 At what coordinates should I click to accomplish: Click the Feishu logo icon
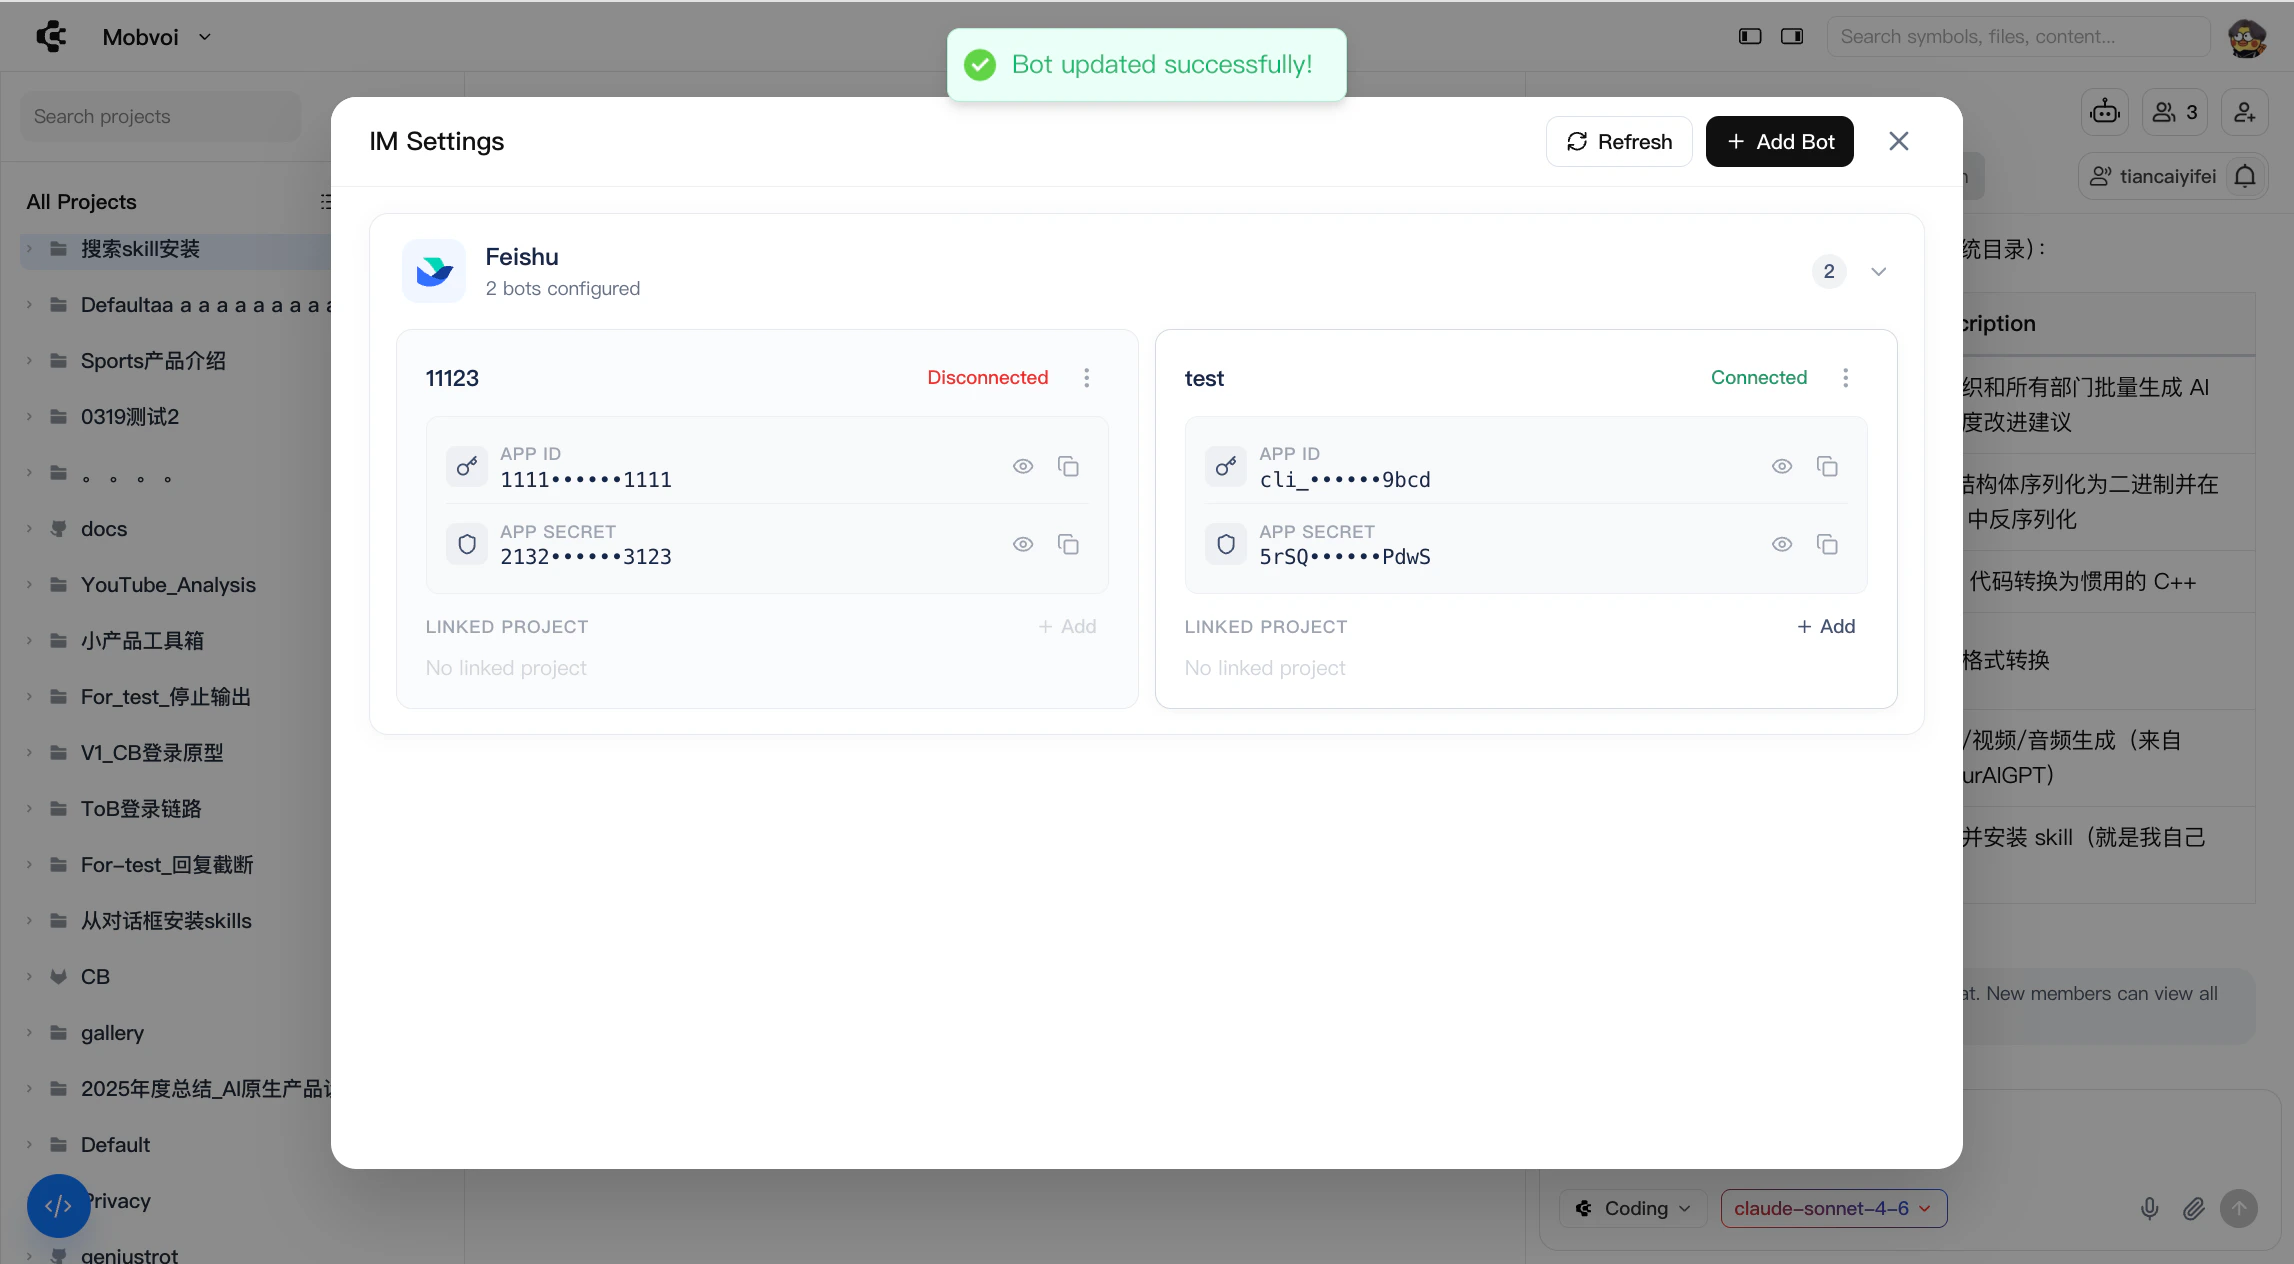click(x=434, y=271)
